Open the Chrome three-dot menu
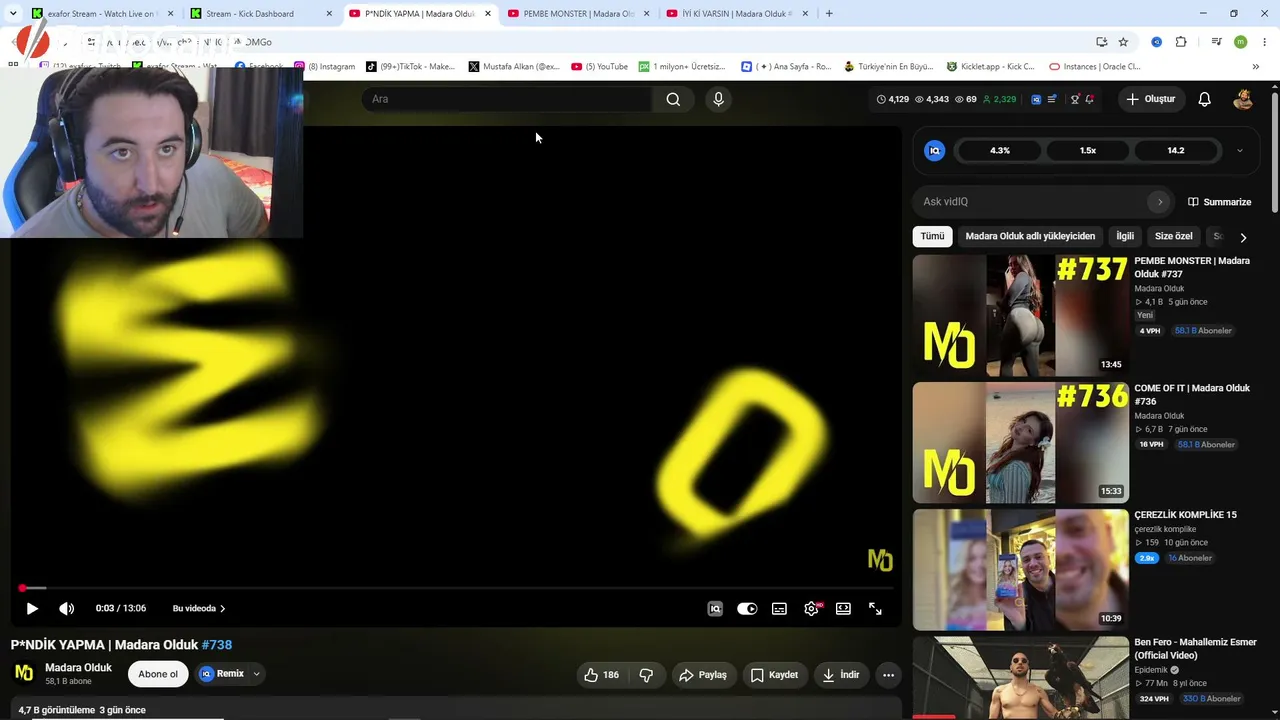1280x720 pixels. tap(1263, 42)
